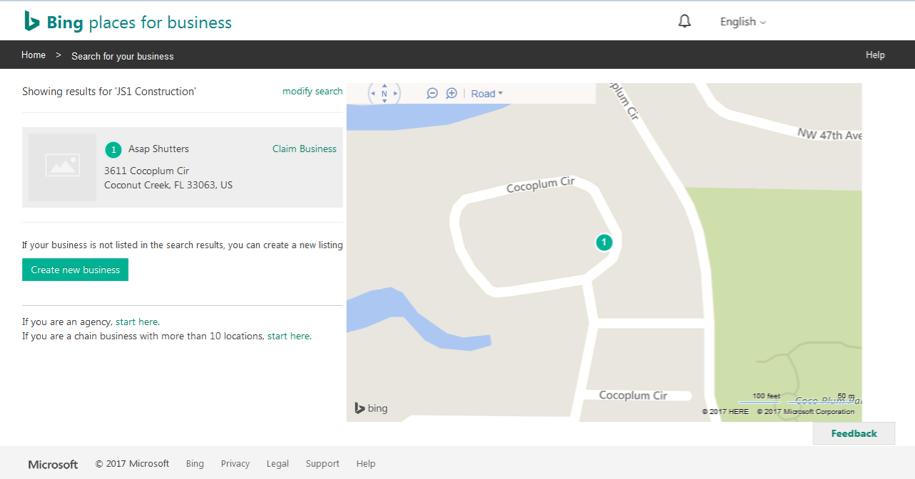Click the chain business start here link
The height and width of the screenshot is (479, 915).
click(x=289, y=336)
